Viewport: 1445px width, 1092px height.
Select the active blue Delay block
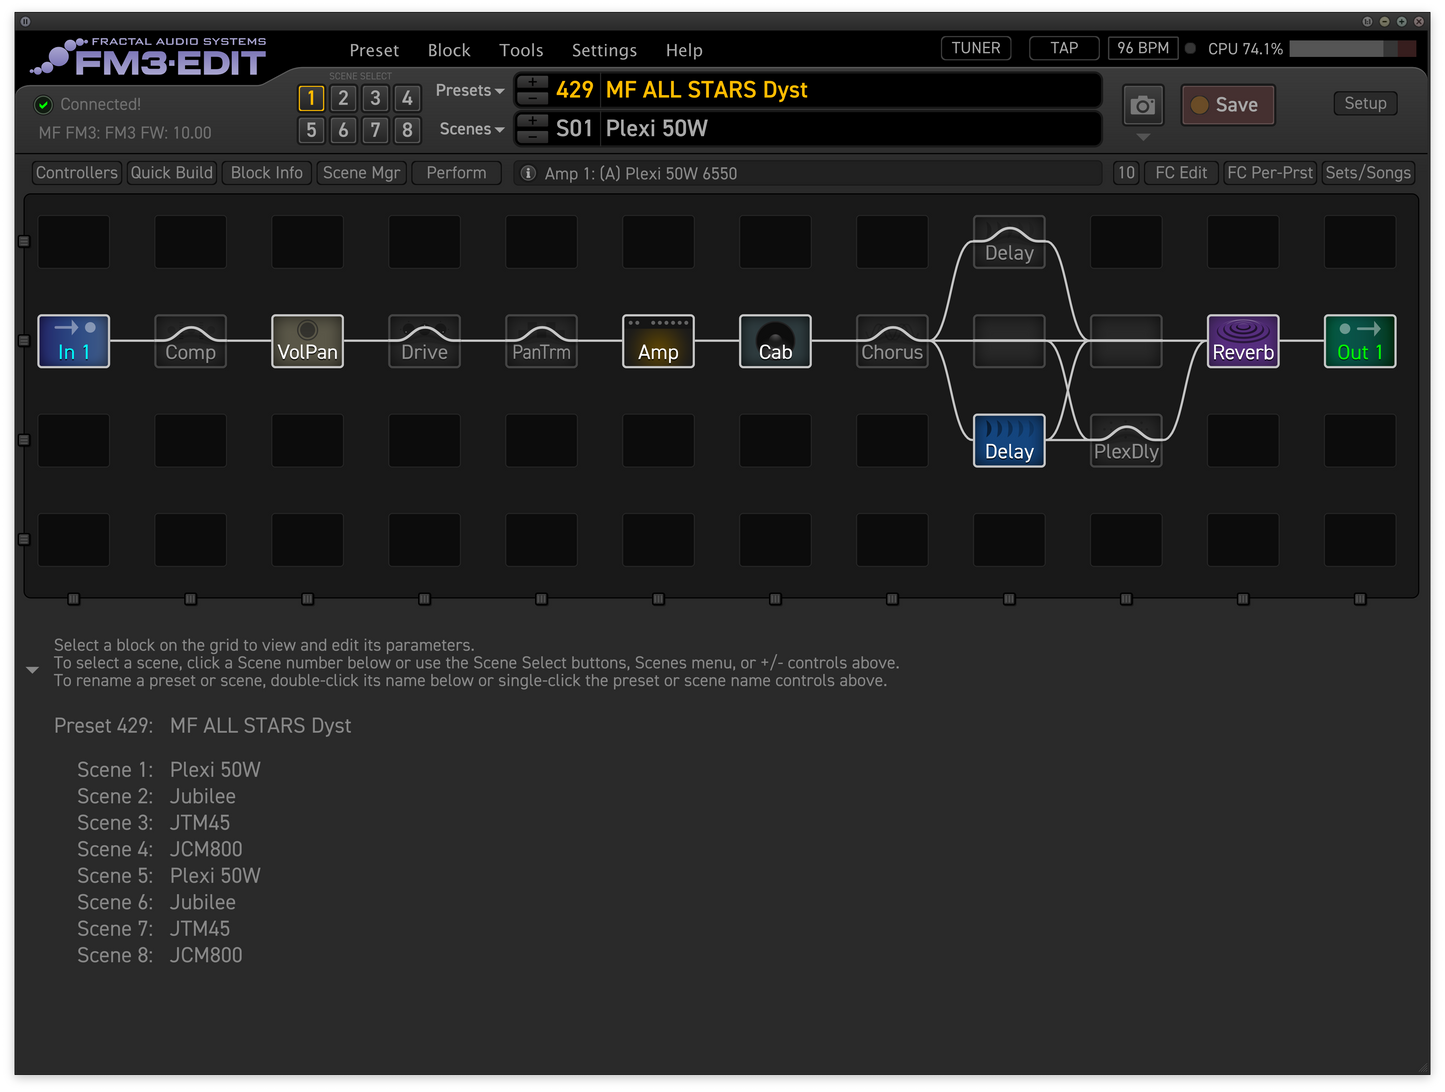coord(1009,440)
